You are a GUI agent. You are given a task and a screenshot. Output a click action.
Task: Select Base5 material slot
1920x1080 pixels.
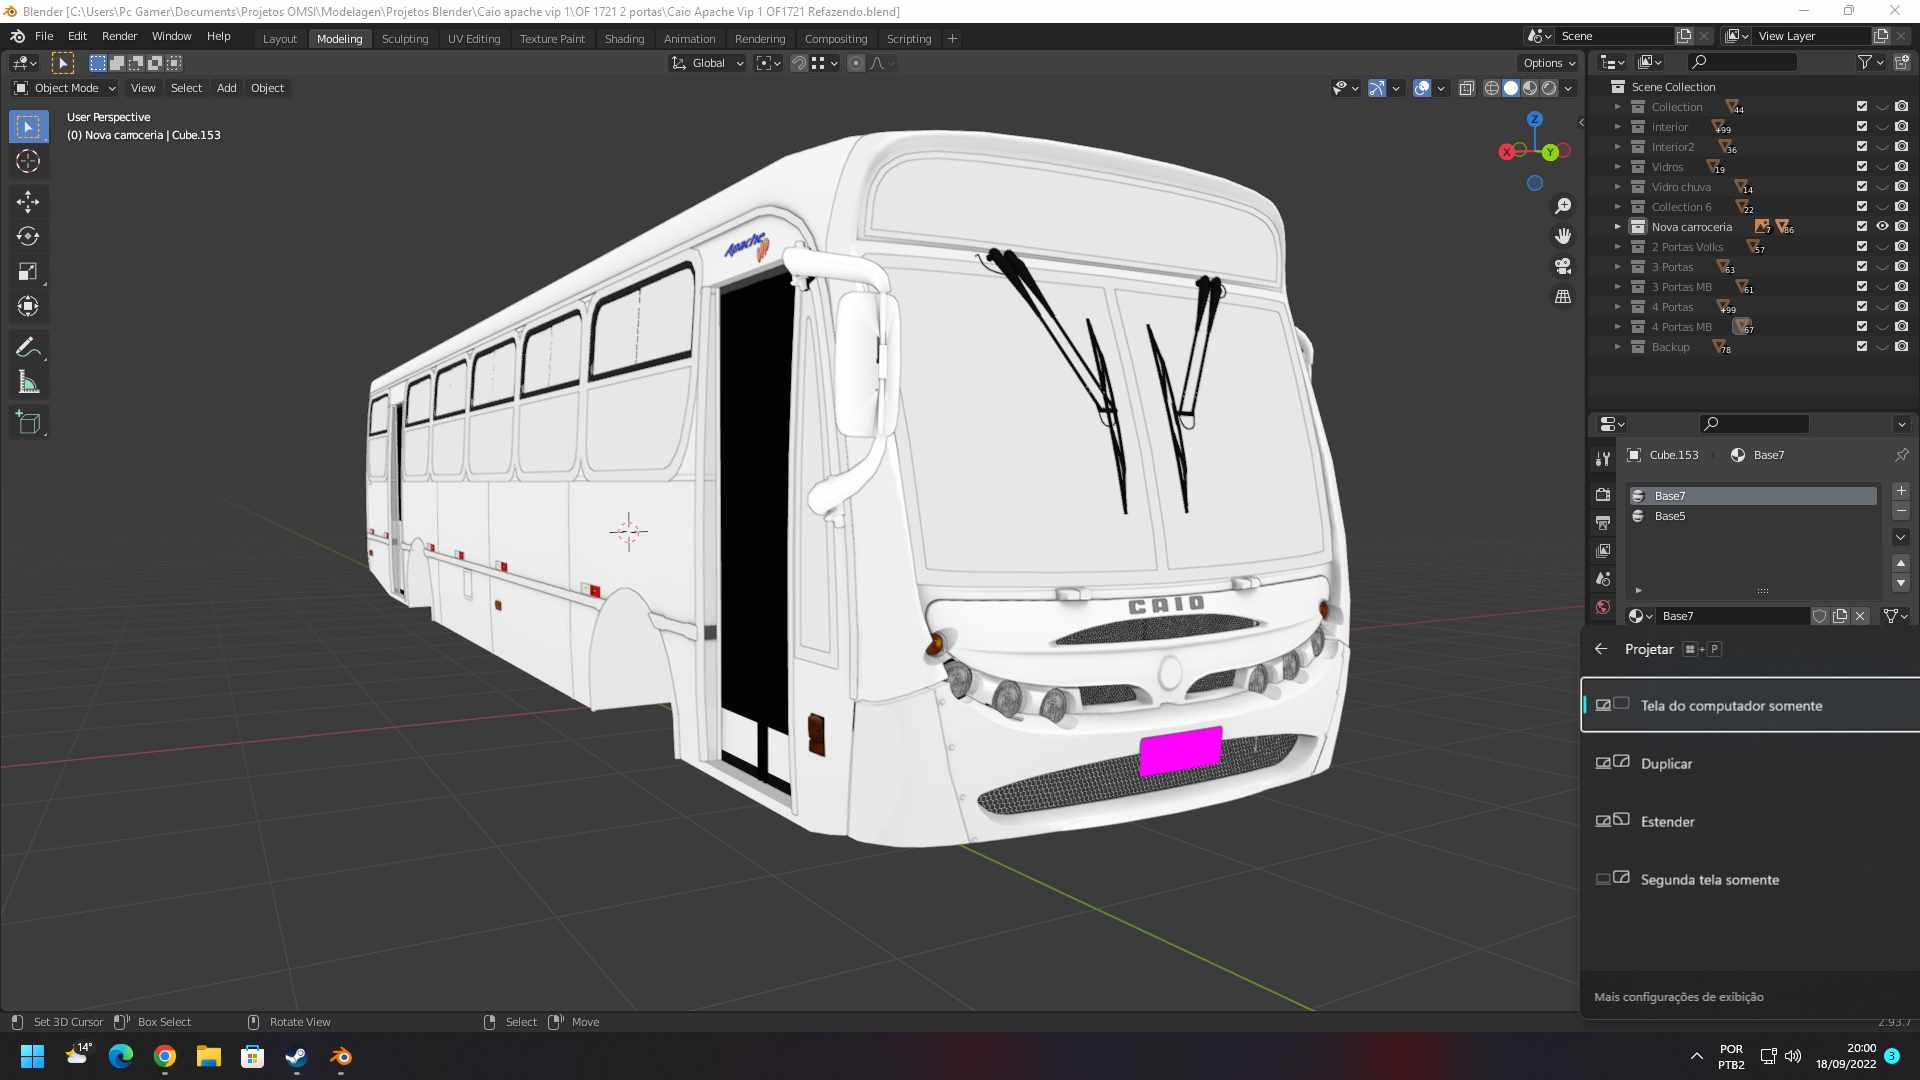click(x=1669, y=516)
